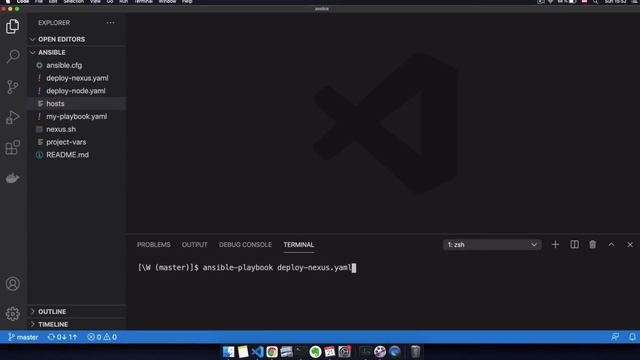Open Visual Studio Code from the dock

[x=257, y=351]
